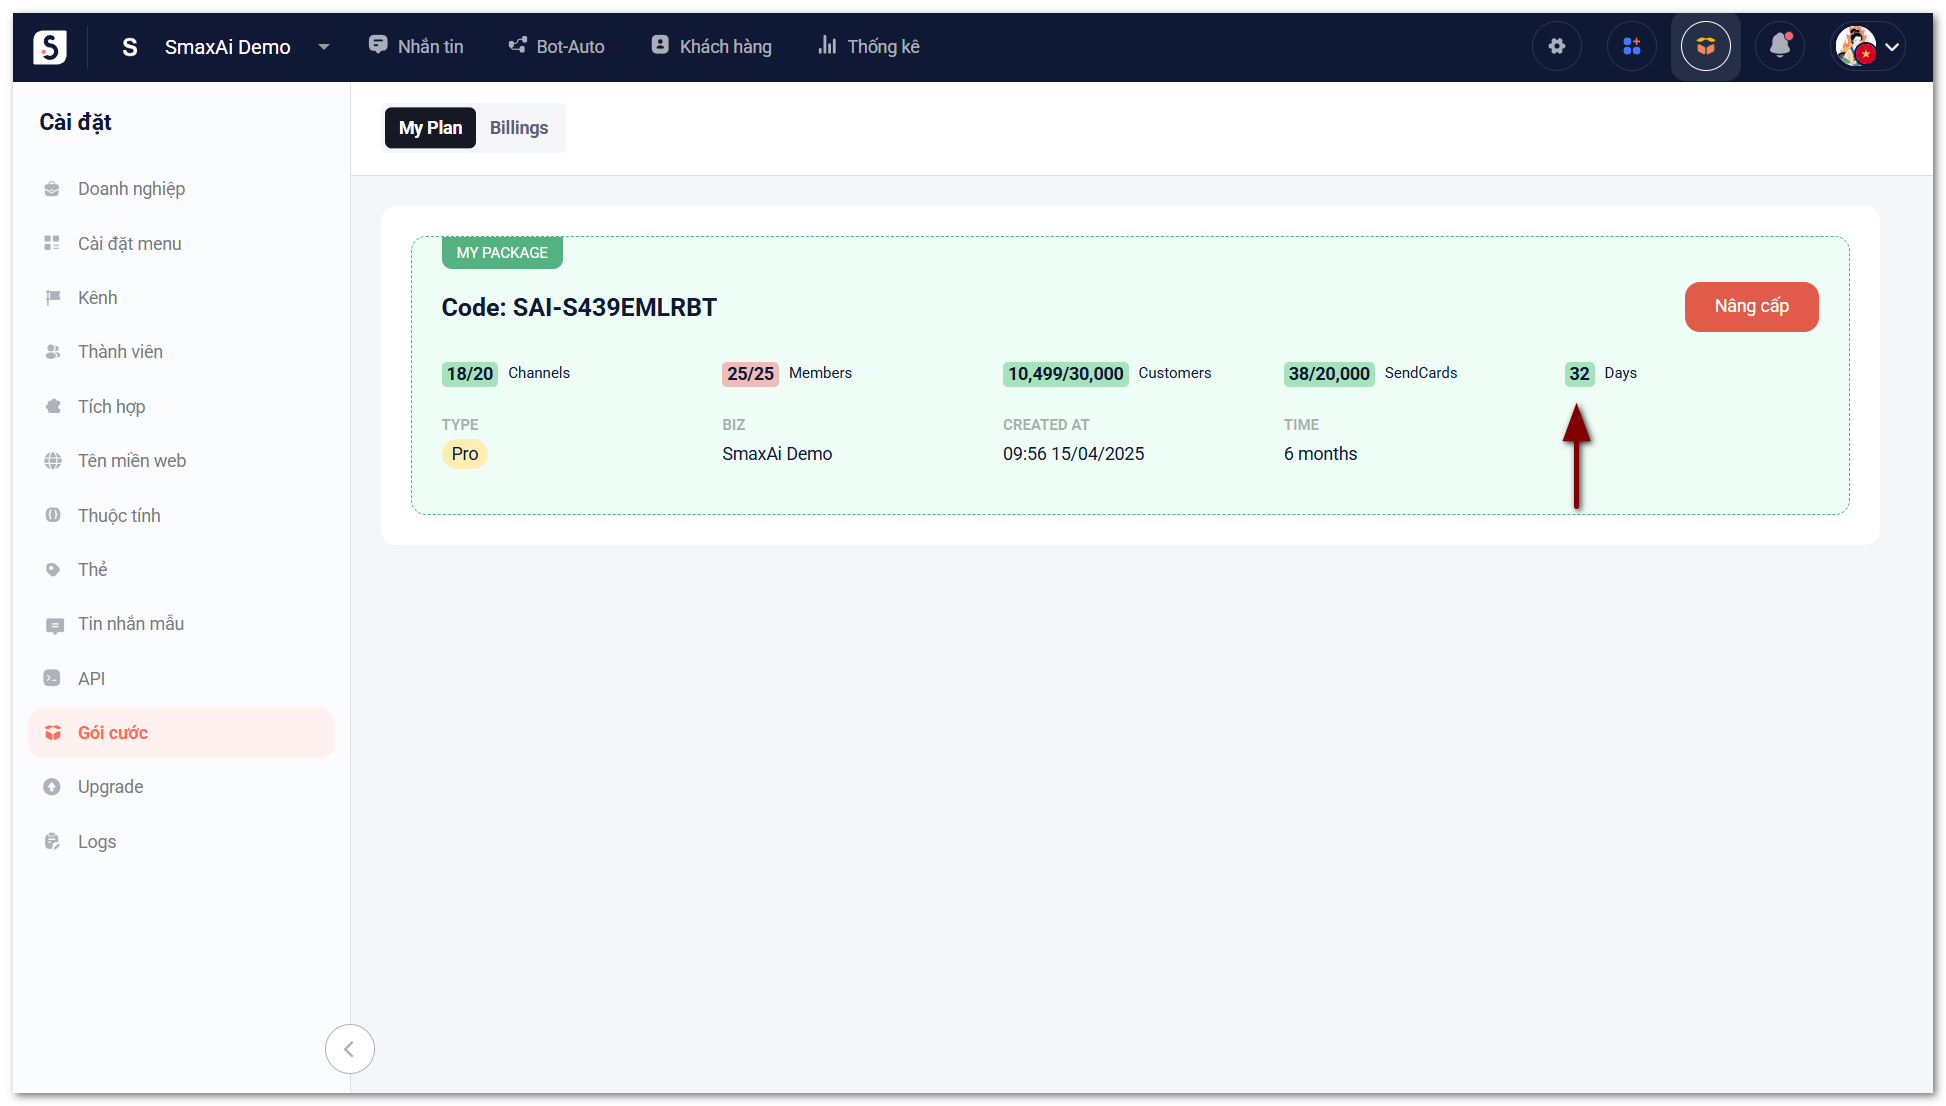
Task: Open the notifications bell
Action: [x=1779, y=46]
